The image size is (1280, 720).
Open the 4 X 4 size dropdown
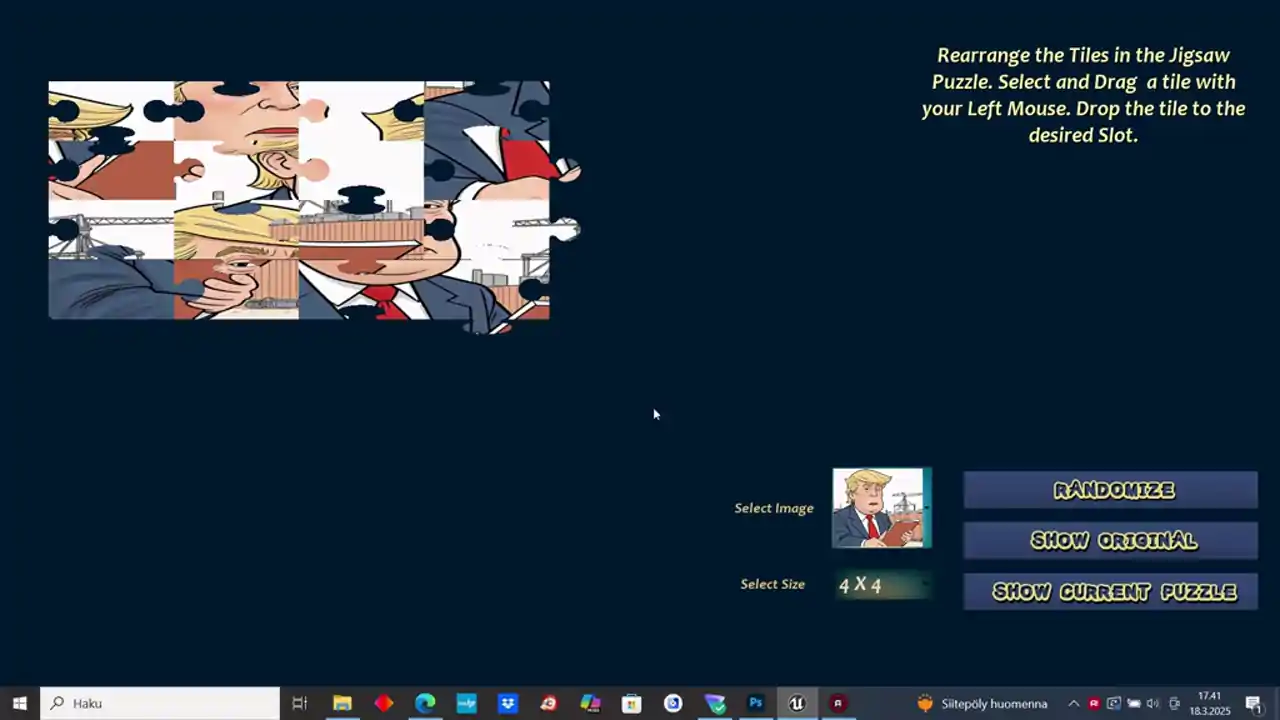(884, 585)
